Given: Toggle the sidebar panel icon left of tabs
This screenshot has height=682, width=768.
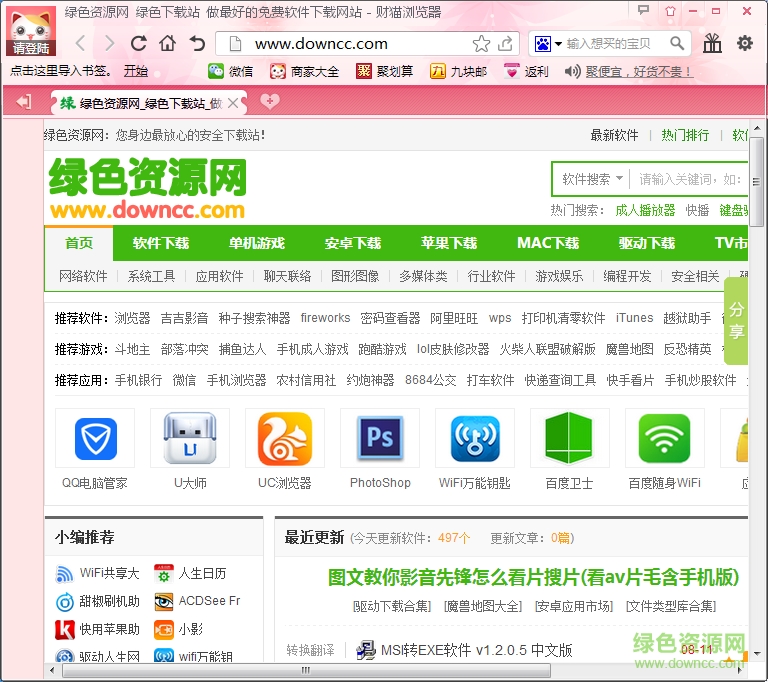Looking at the screenshot, I should tap(25, 102).
